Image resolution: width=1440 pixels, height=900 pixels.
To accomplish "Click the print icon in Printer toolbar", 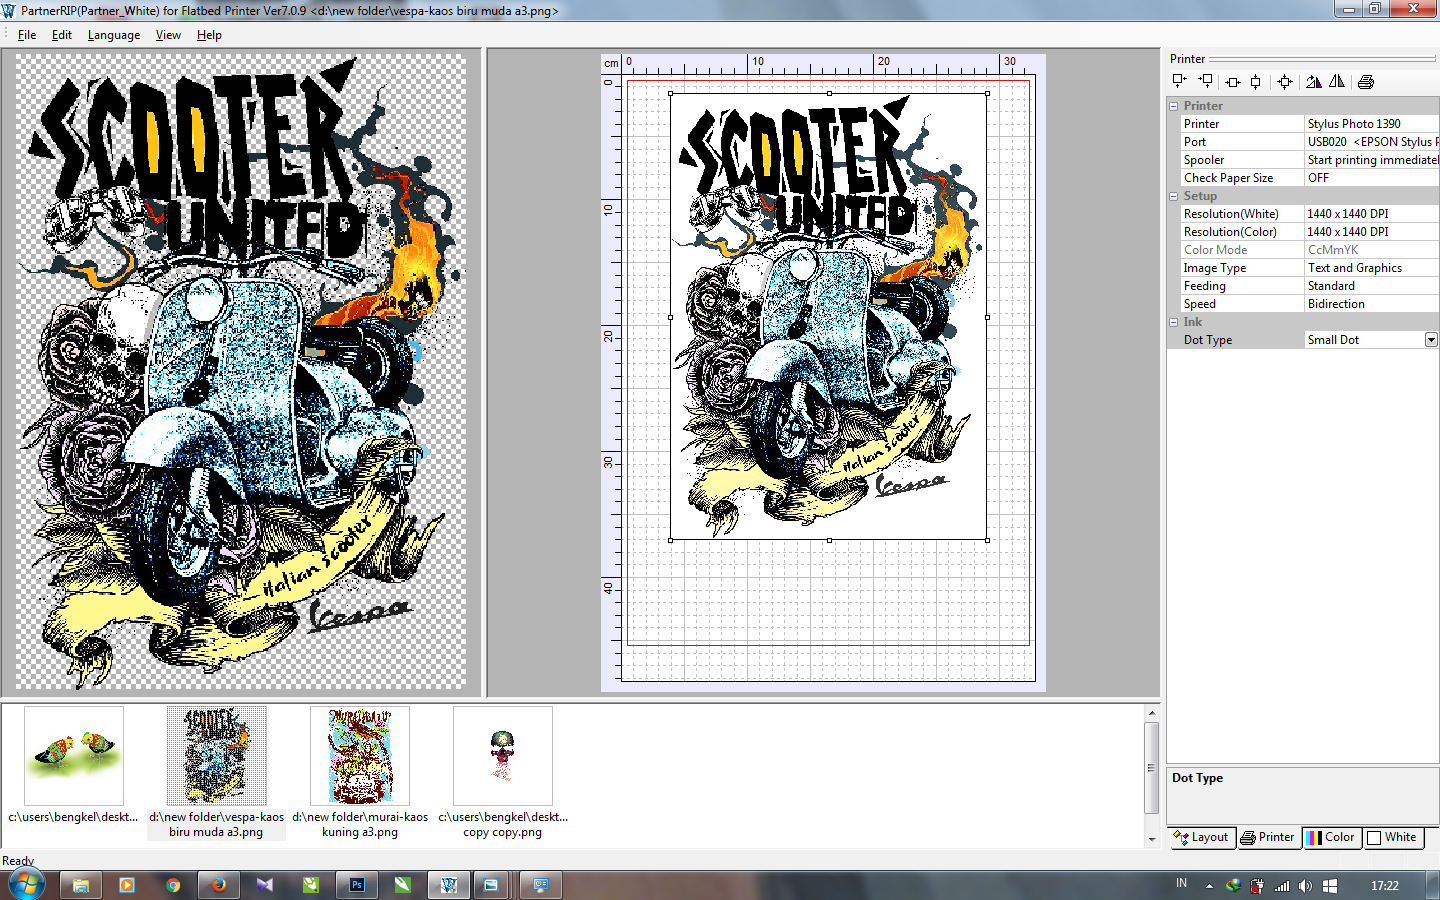I will (x=1366, y=82).
